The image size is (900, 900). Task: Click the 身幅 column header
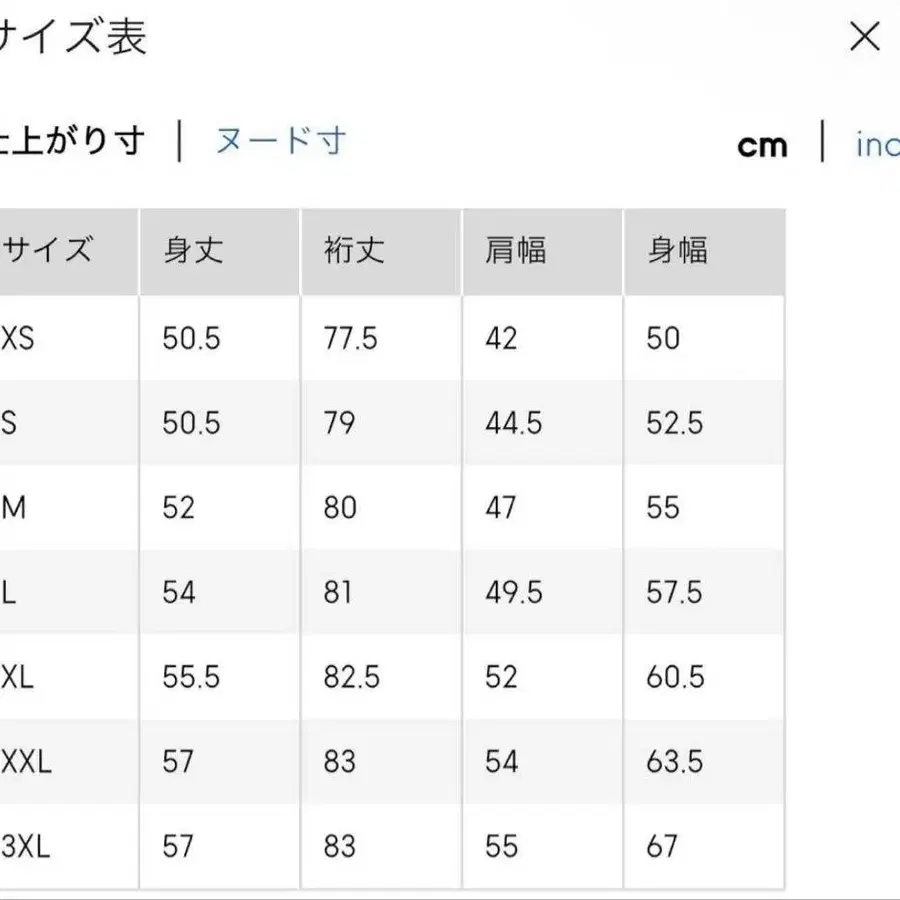(x=677, y=251)
